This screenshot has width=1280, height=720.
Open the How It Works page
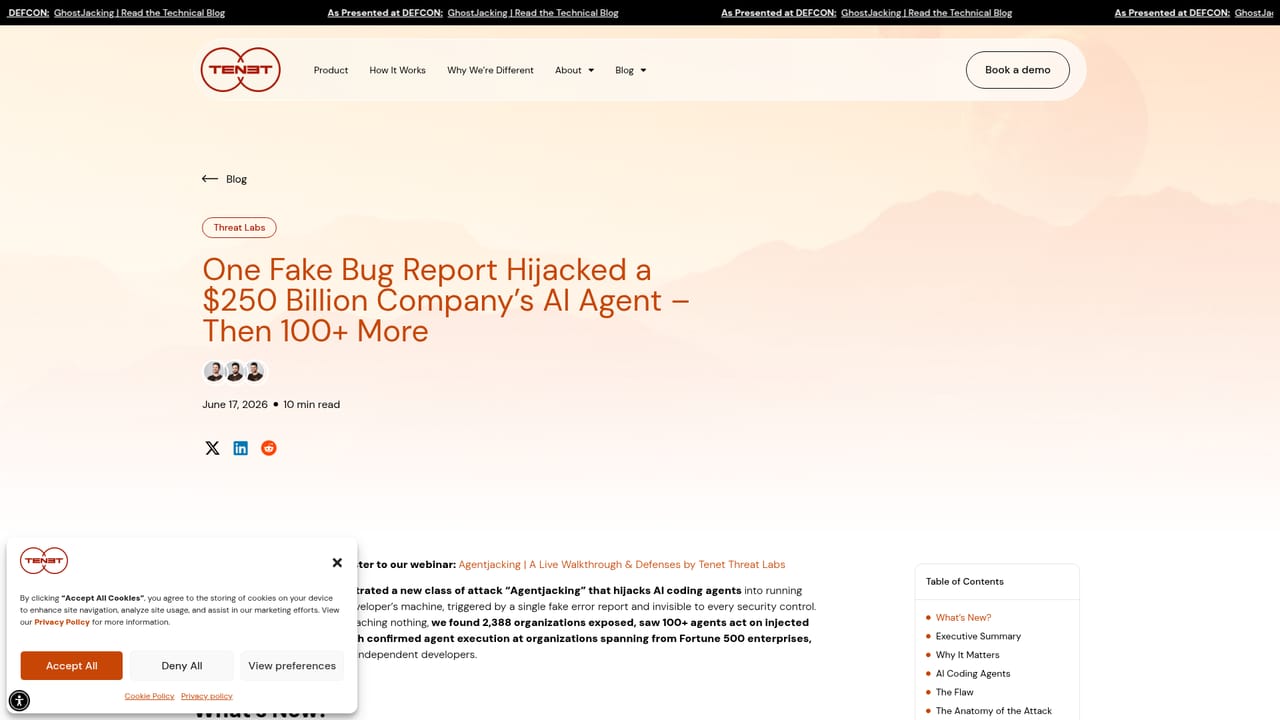(397, 70)
